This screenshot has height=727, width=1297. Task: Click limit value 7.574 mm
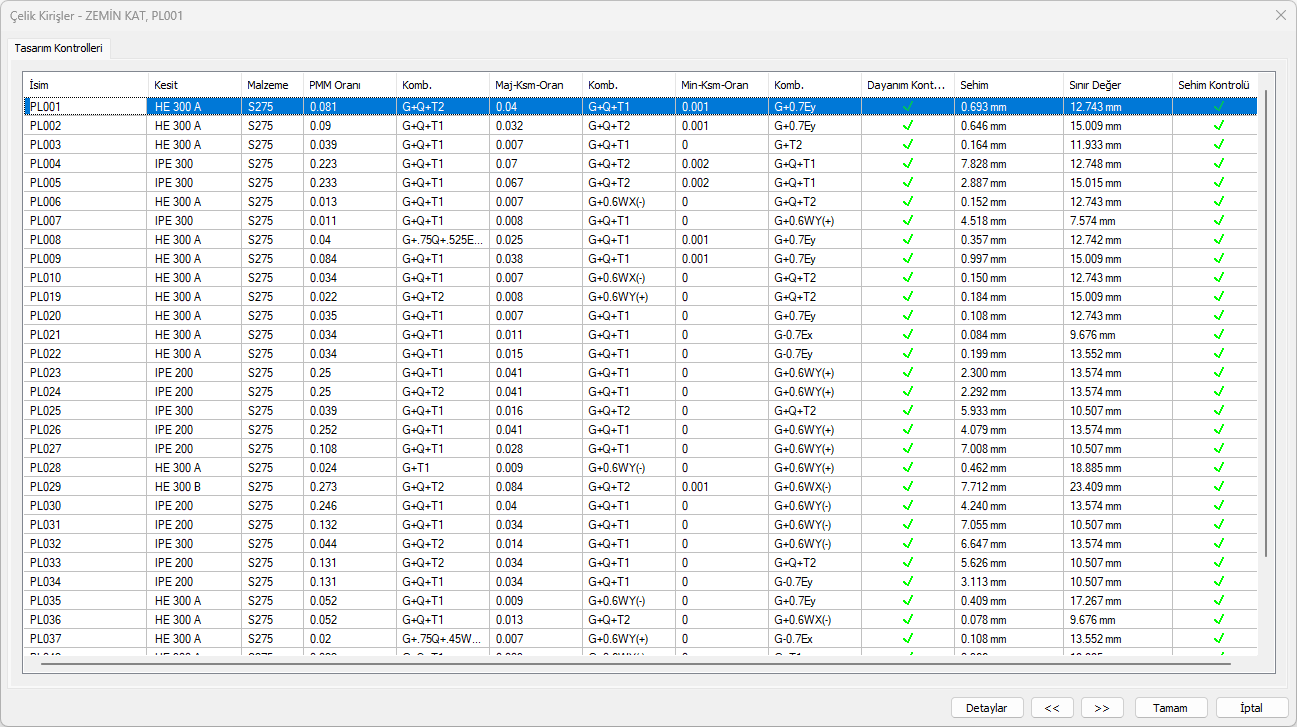1118,220
